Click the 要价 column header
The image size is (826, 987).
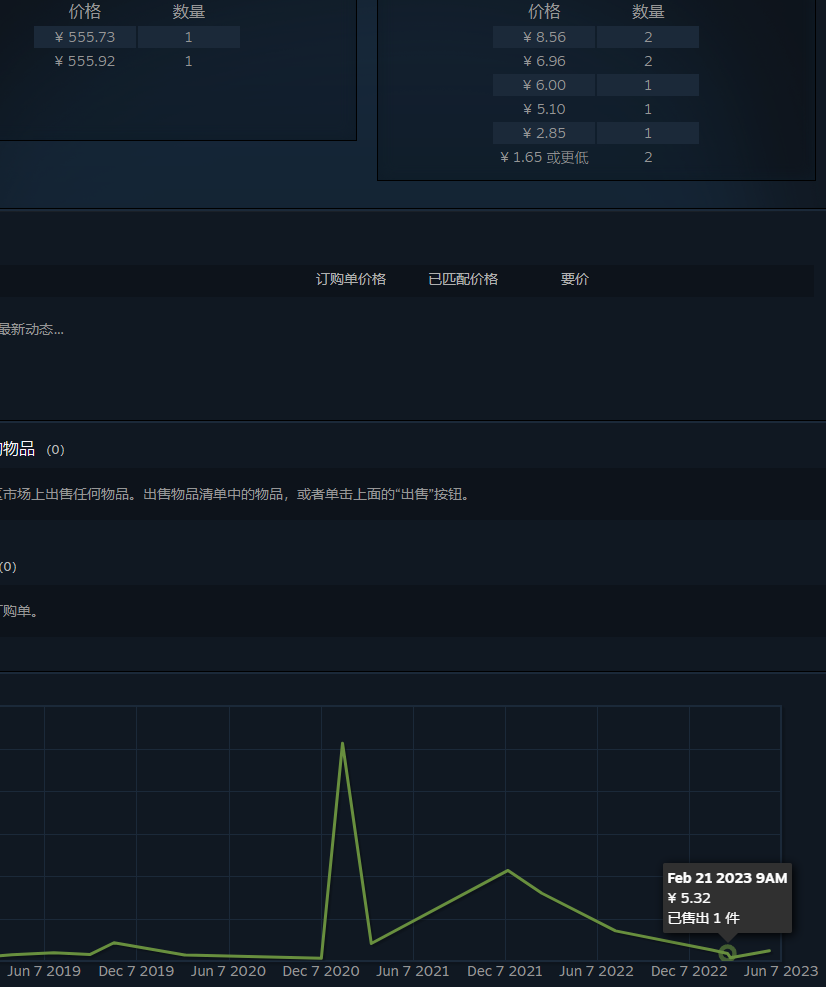575,279
